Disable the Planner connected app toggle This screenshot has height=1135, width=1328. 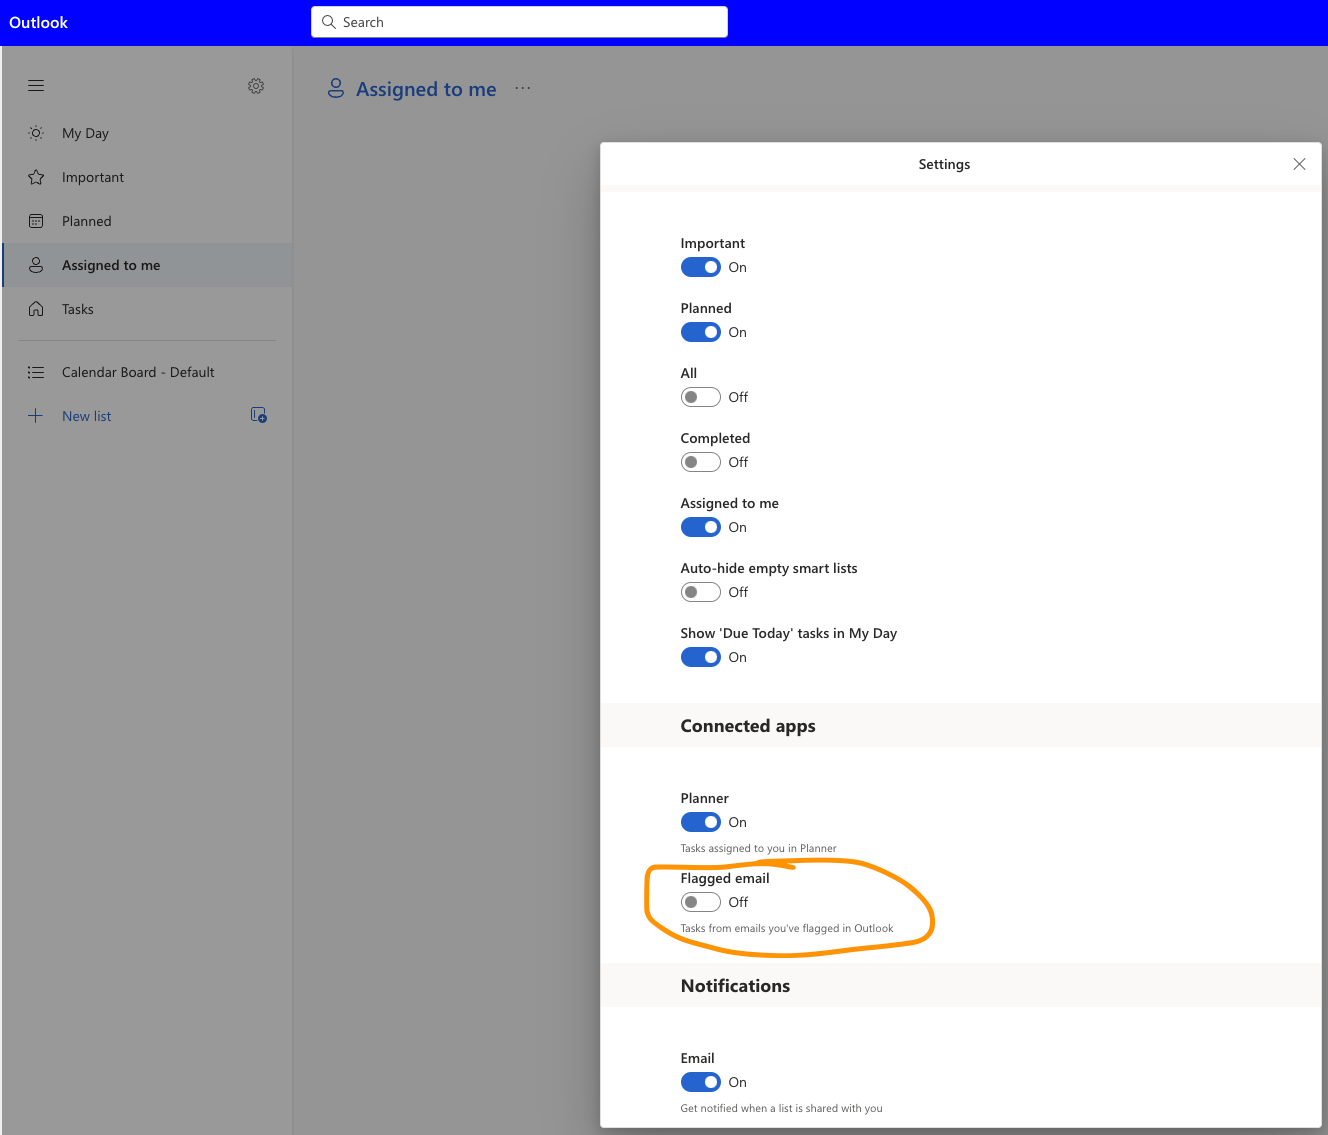pos(700,821)
